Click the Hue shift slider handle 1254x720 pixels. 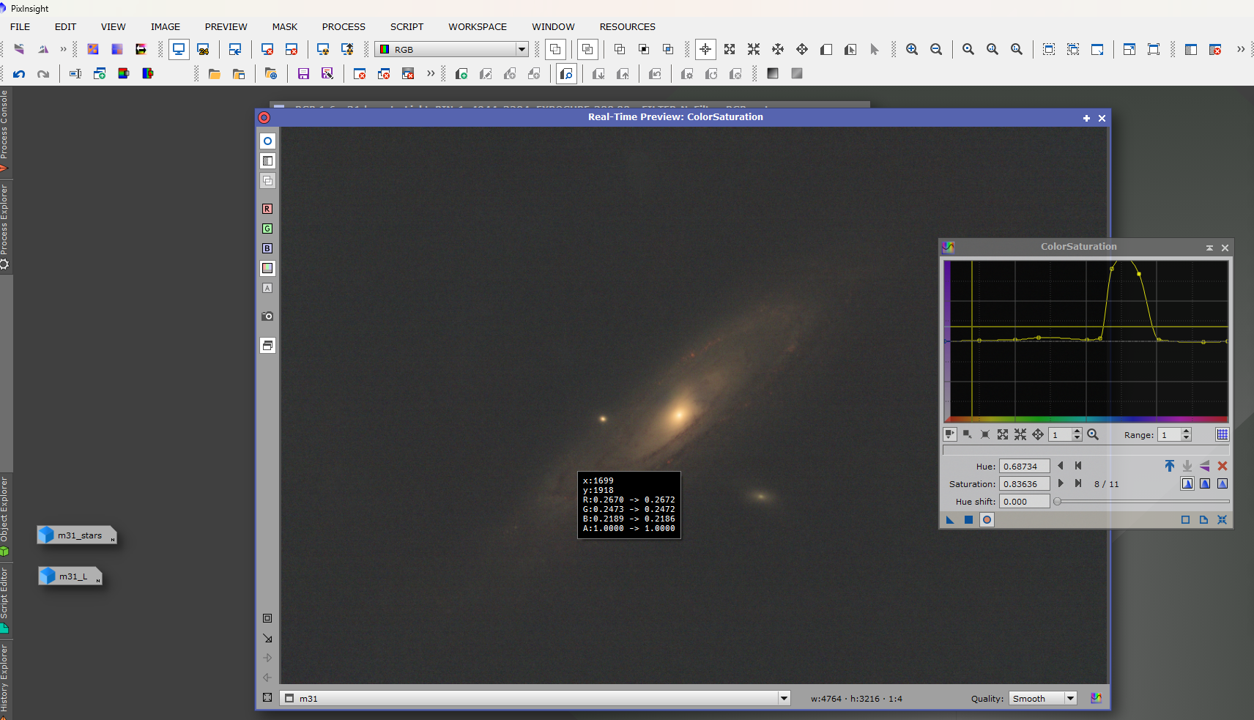[1058, 502]
